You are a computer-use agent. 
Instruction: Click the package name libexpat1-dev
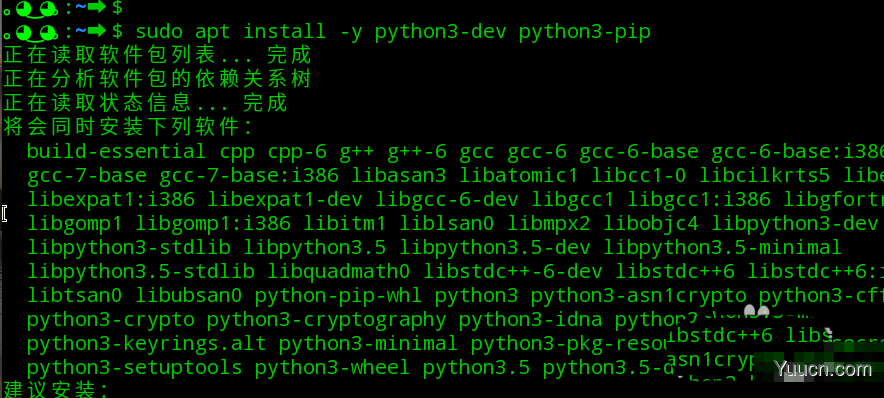click(285, 200)
